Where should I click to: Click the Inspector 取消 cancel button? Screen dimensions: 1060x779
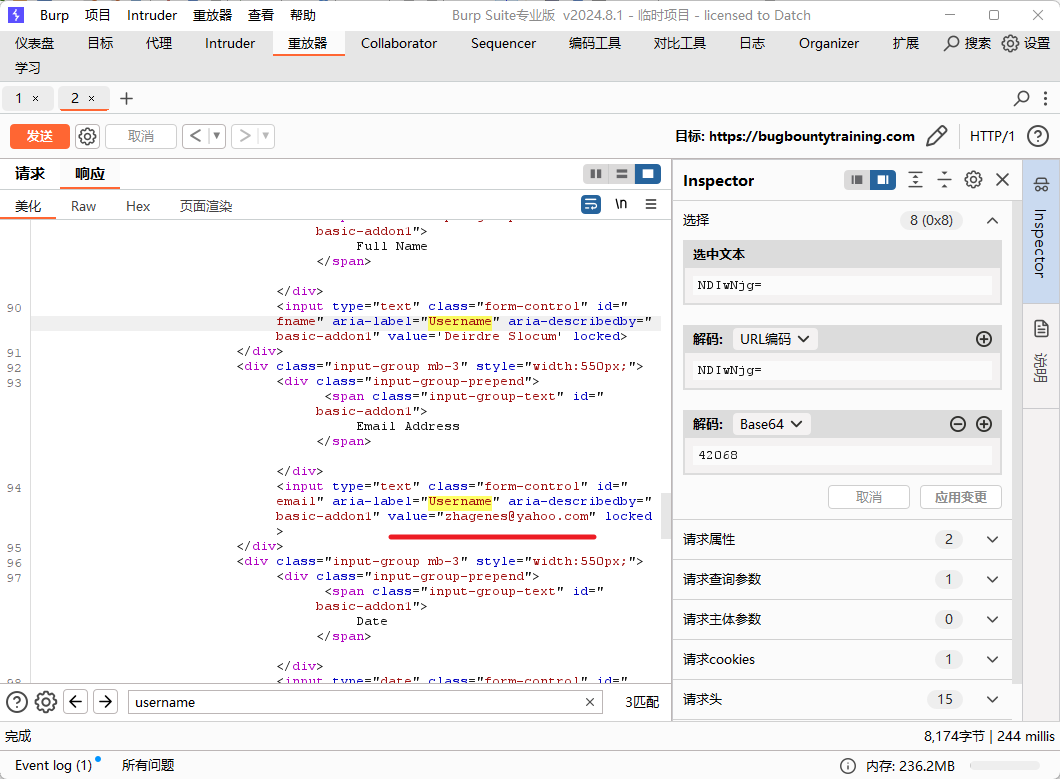pos(869,497)
